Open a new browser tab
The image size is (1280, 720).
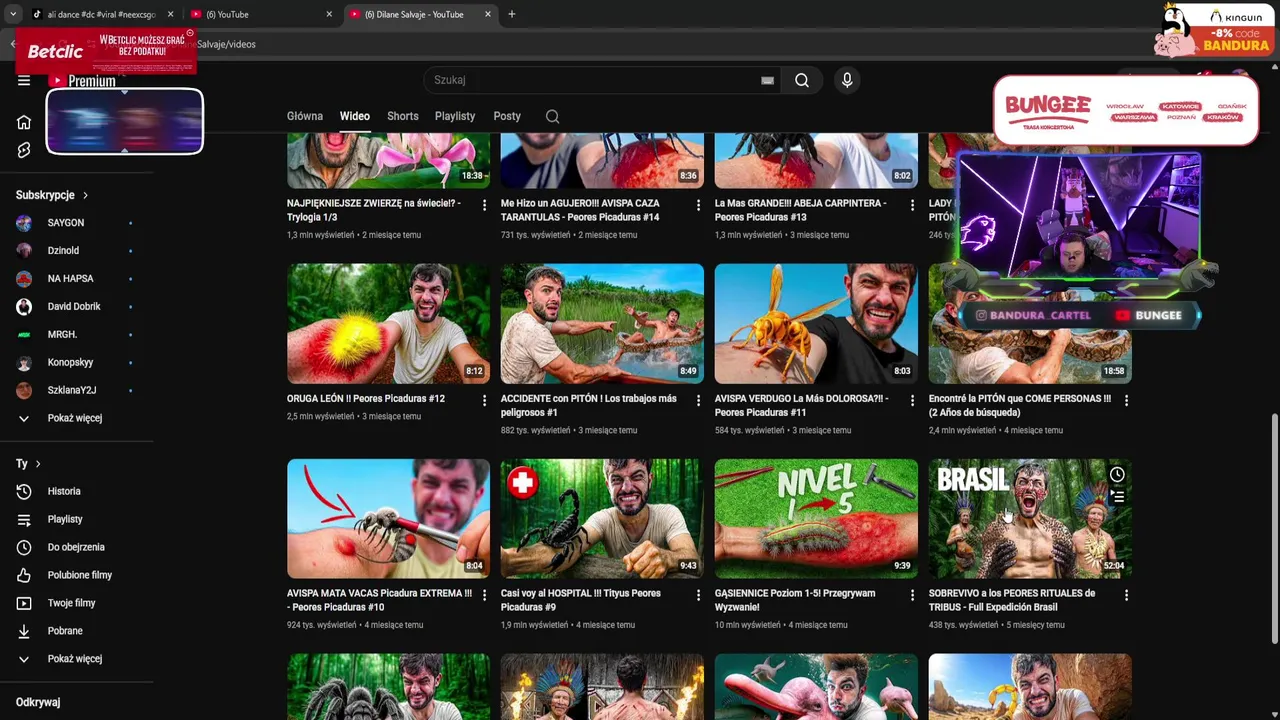512,14
